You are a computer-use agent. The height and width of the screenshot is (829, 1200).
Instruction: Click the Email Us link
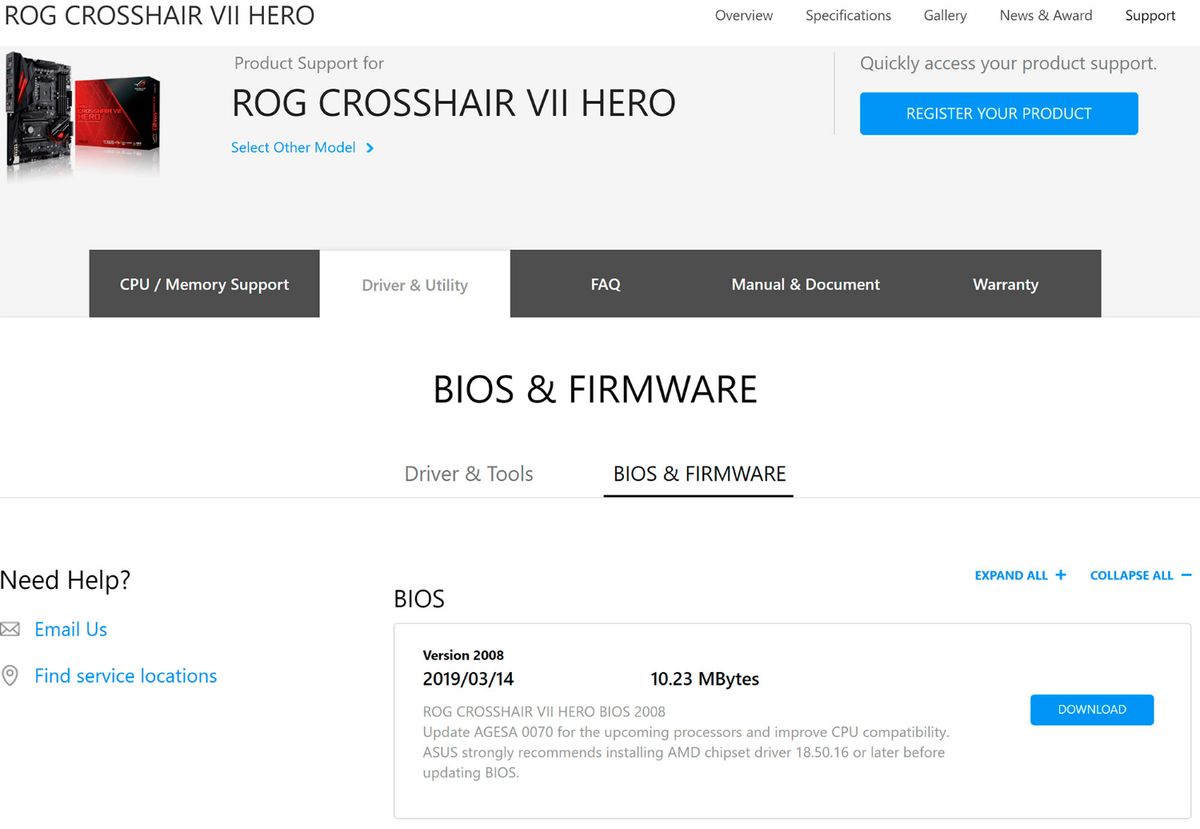(71, 630)
